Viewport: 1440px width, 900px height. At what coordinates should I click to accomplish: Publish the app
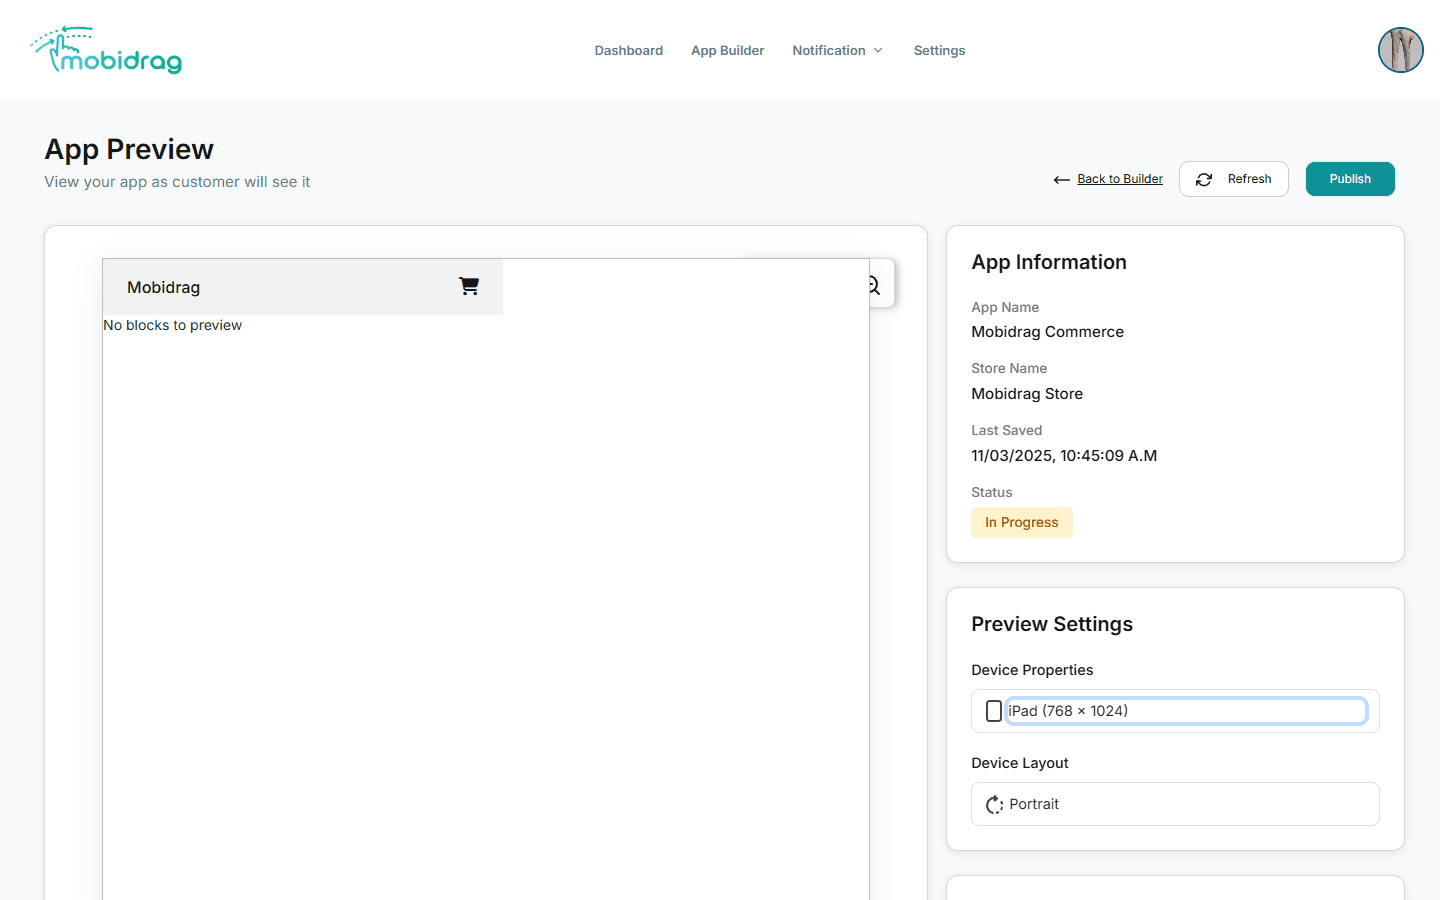(x=1350, y=179)
